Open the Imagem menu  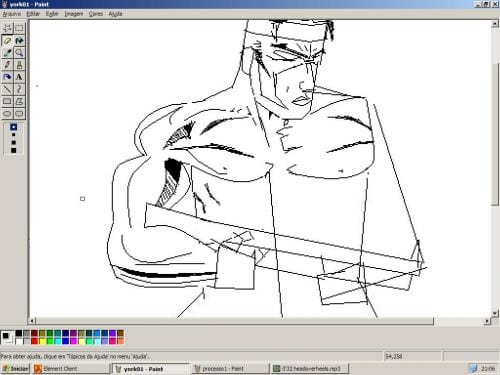74,14
